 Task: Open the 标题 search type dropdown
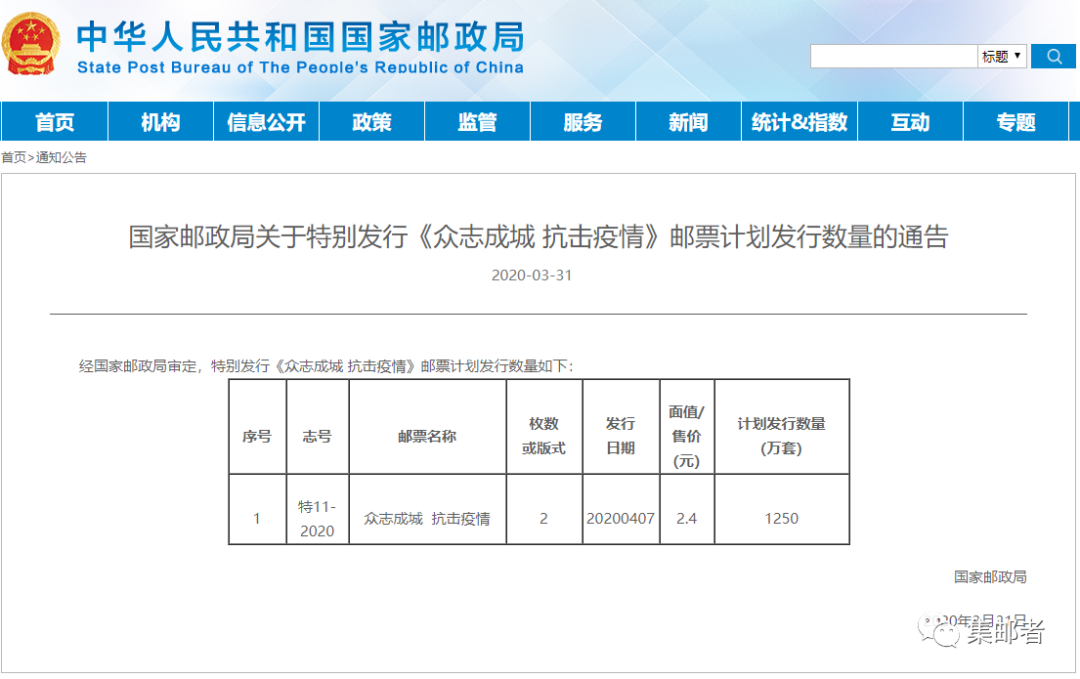pos(1001,56)
